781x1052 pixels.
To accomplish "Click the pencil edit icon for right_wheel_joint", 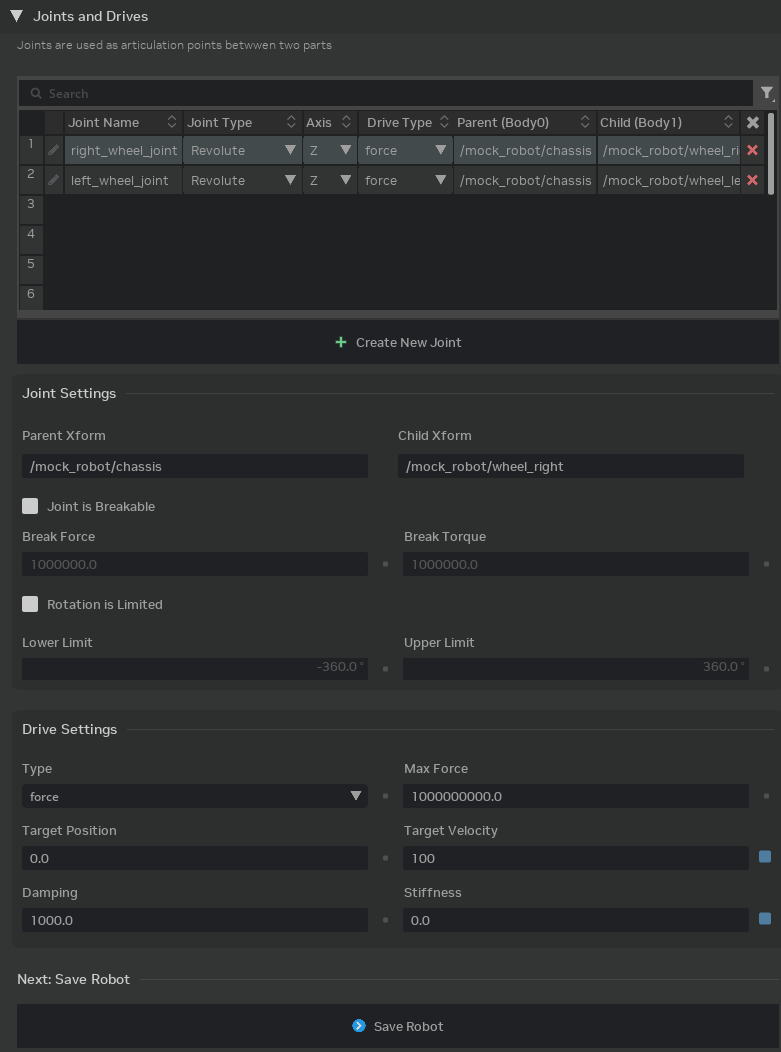I will coord(54,150).
